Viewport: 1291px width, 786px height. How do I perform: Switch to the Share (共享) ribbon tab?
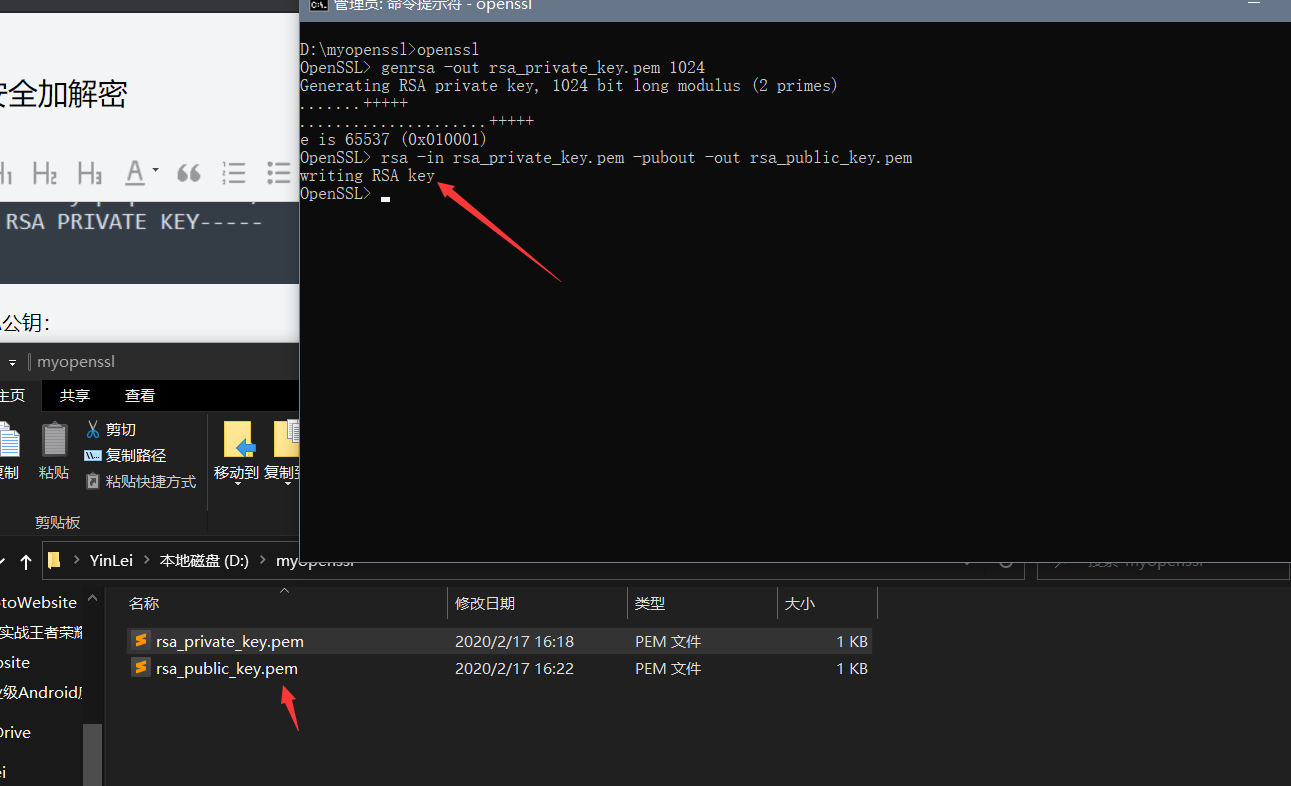(x=75, y=395)
